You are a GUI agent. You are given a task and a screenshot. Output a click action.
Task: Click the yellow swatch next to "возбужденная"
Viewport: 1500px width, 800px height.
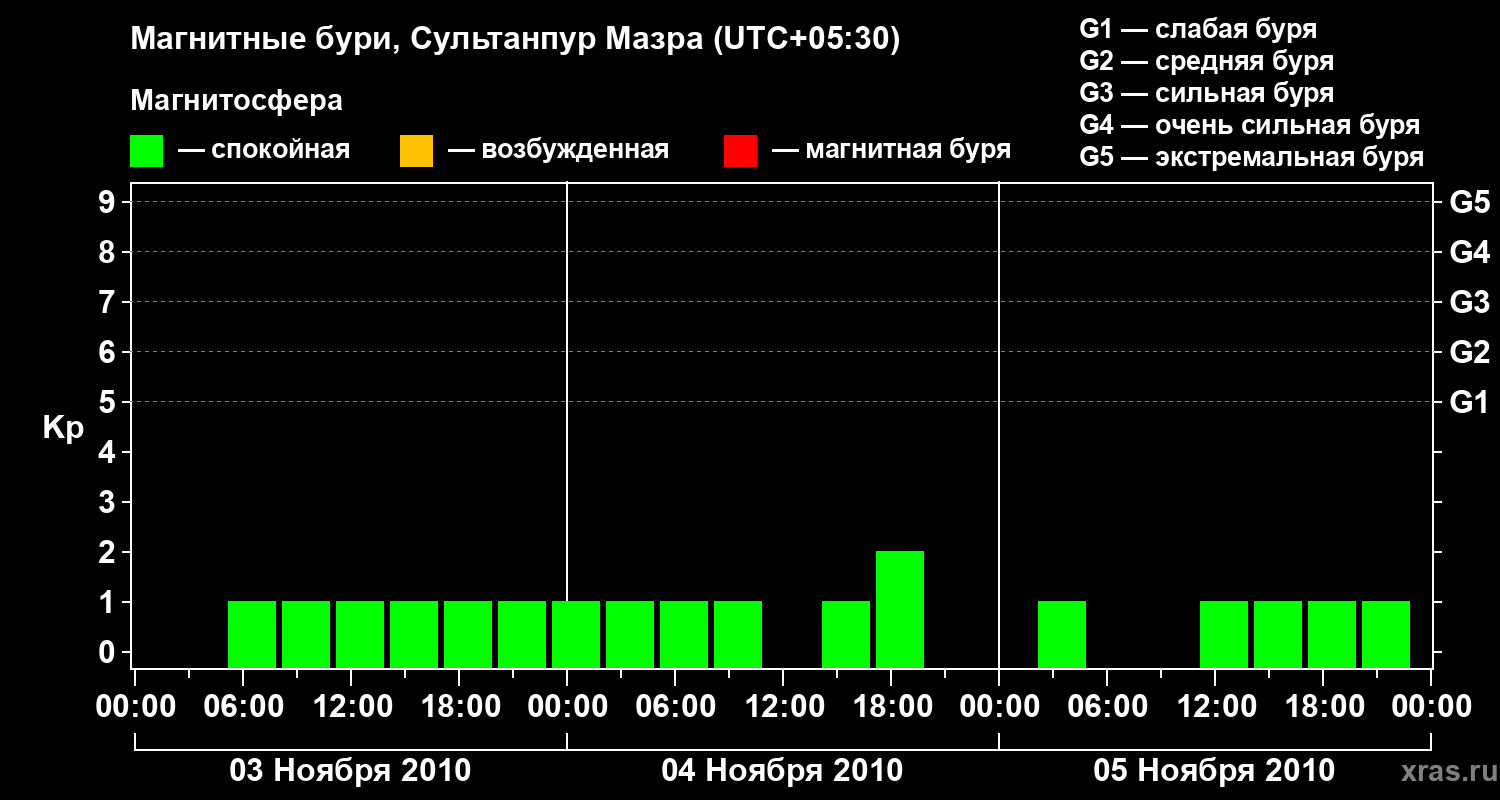click(x=416, y=151)
